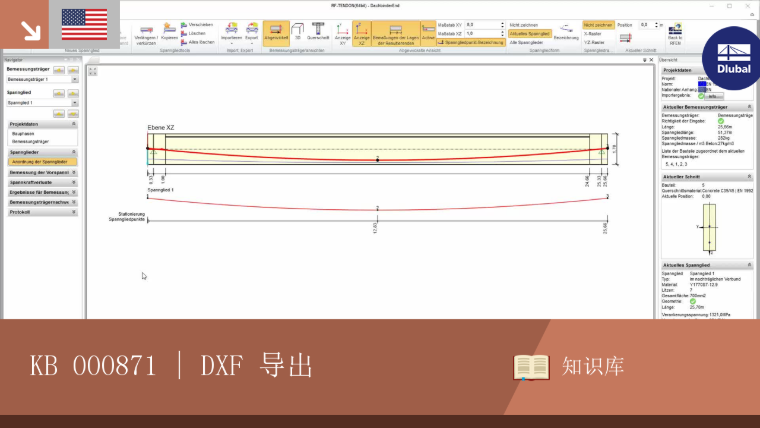Select Anordnung der Spannglieder navigator item
This screenshot has height=428, width=760.
pos(43,162)
